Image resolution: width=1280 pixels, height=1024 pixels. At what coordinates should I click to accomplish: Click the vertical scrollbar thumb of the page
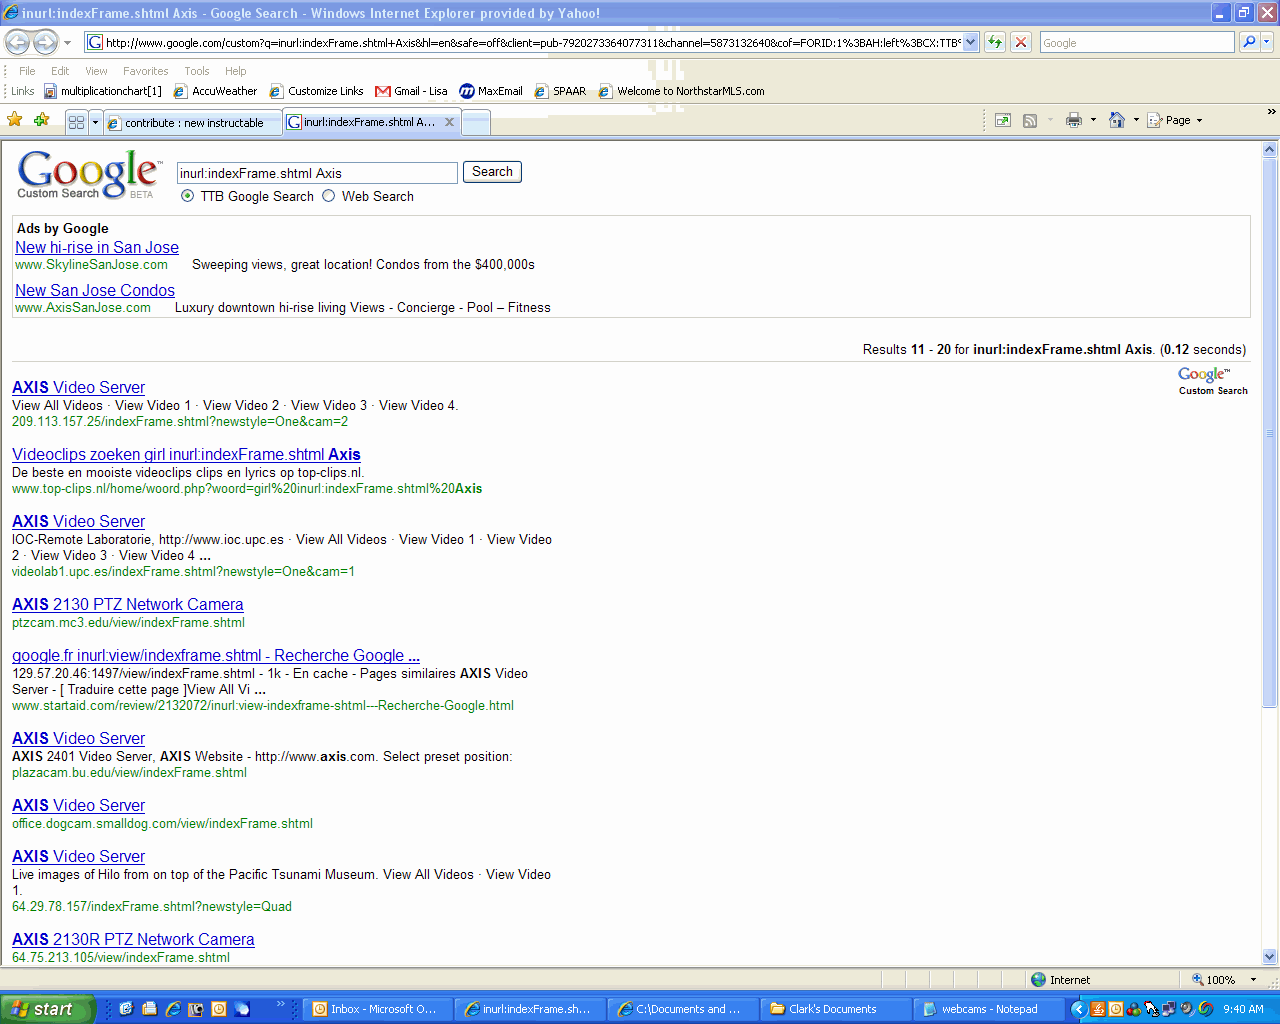(1270, 433)
